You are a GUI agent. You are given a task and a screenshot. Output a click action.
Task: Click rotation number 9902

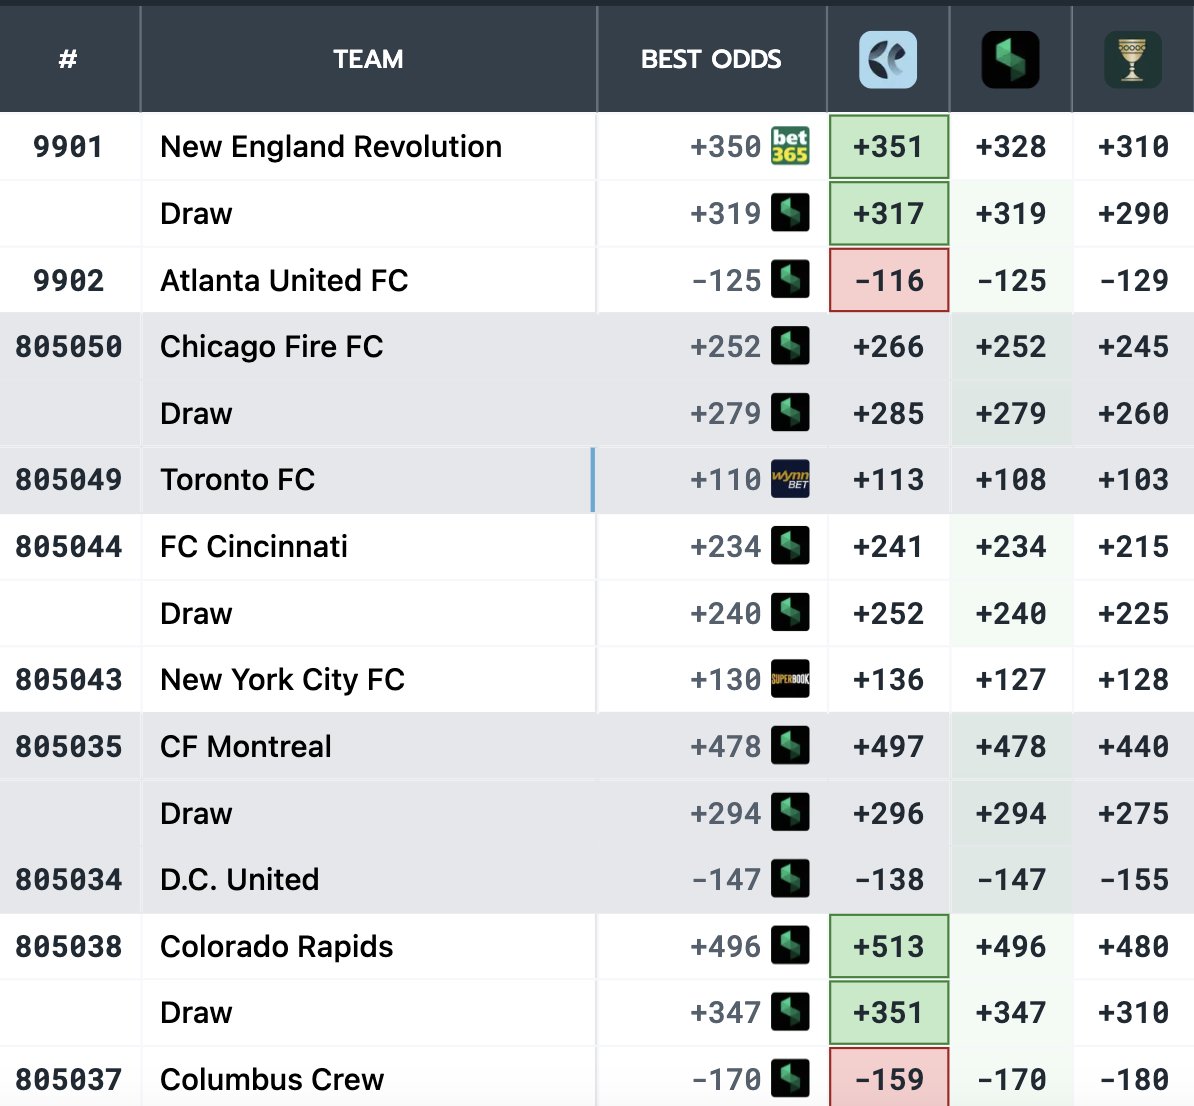point(68,280)
